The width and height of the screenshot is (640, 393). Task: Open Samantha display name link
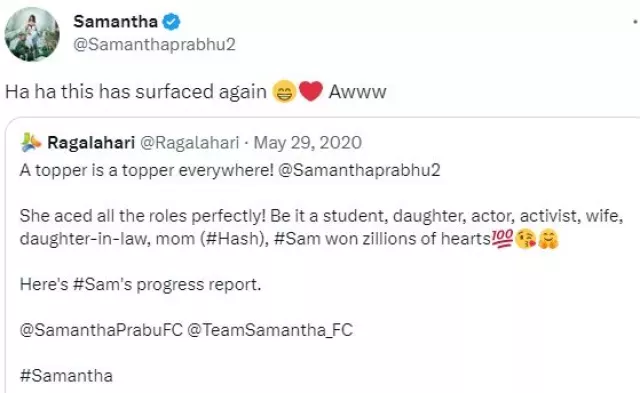116,22
